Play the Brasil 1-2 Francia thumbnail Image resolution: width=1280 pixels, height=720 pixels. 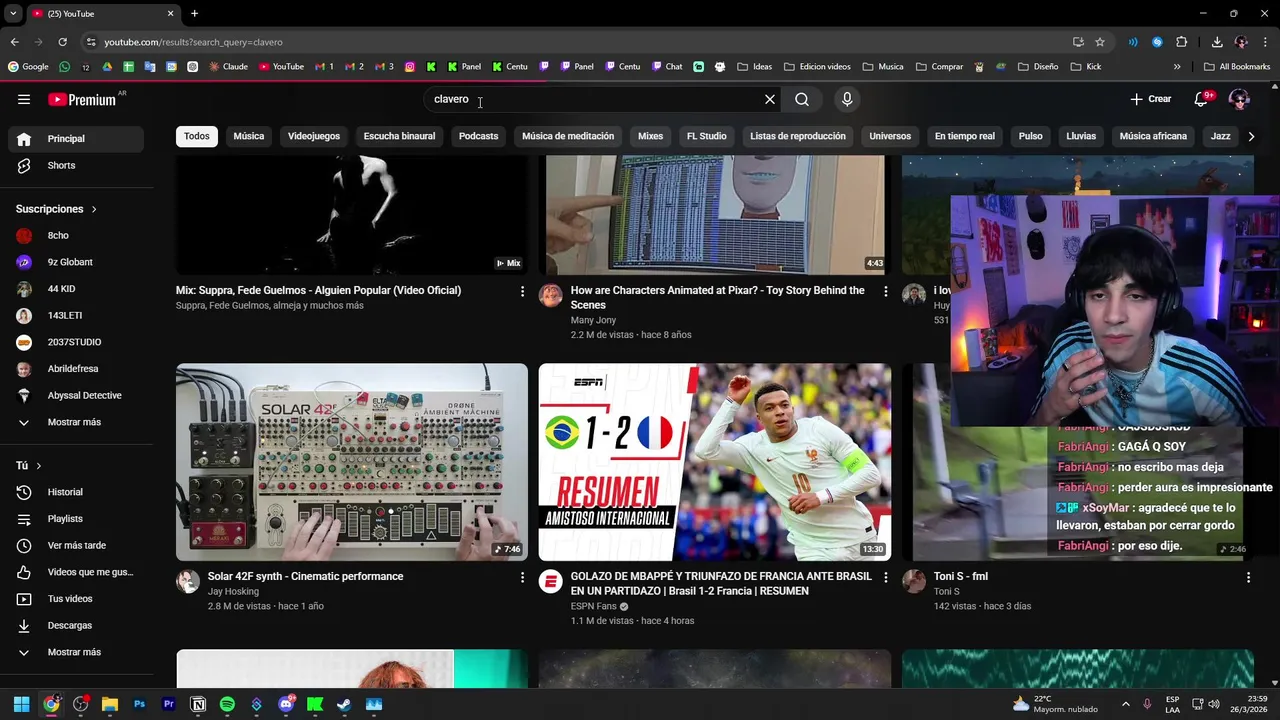[x=715, y=462]
